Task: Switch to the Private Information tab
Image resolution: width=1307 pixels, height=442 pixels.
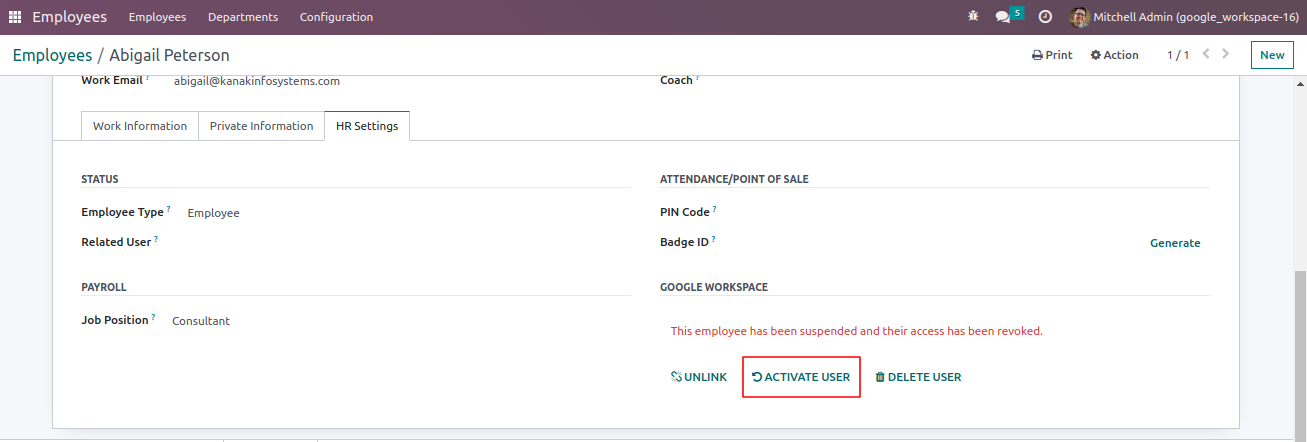Action: coord(262,126)
